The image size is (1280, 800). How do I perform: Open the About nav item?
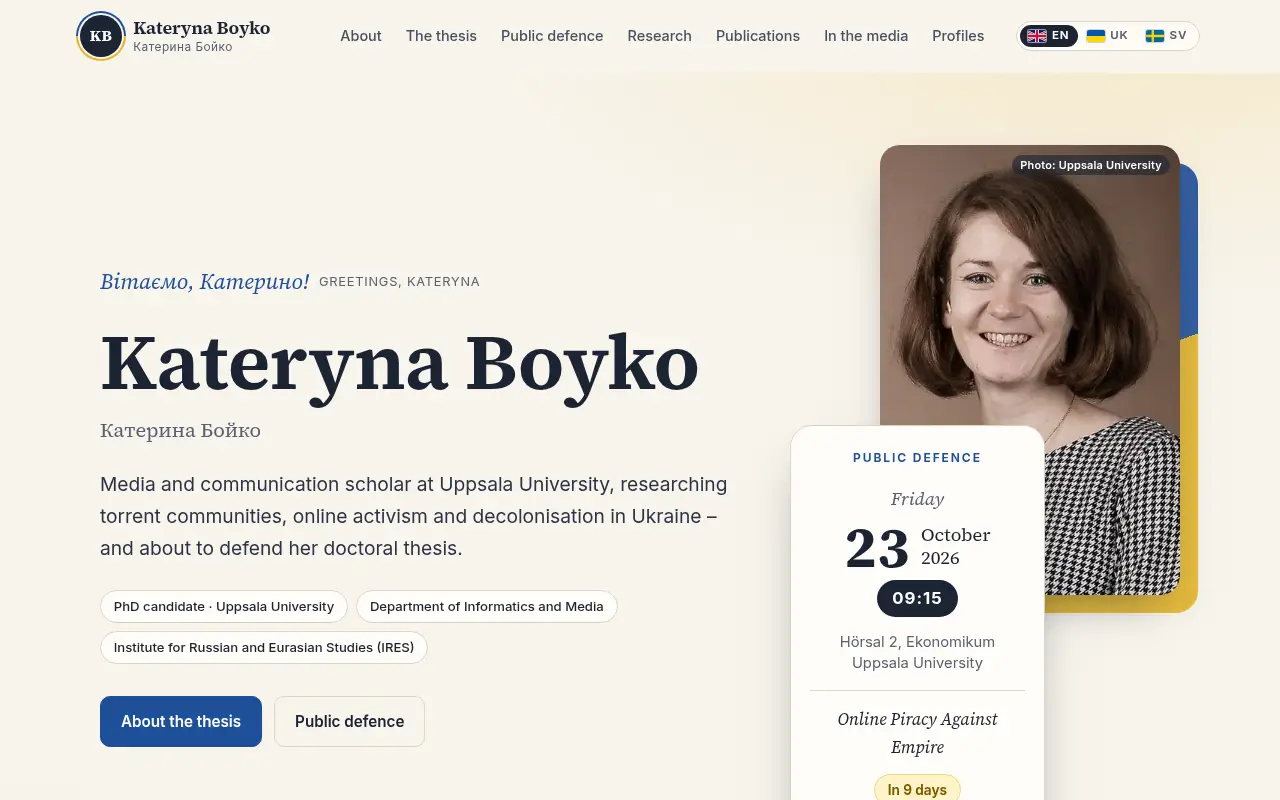361,36
